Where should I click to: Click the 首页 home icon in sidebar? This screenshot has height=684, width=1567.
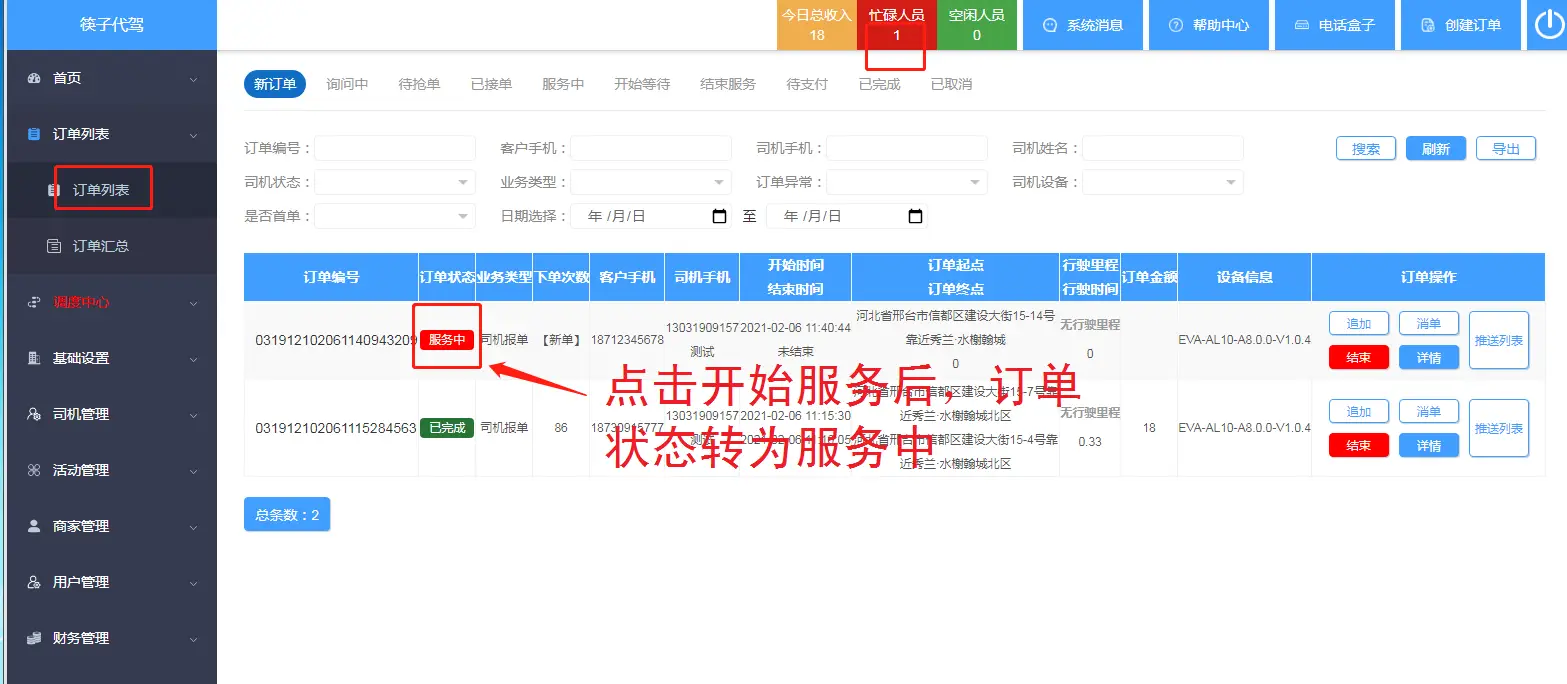click(x=34, y=78)
